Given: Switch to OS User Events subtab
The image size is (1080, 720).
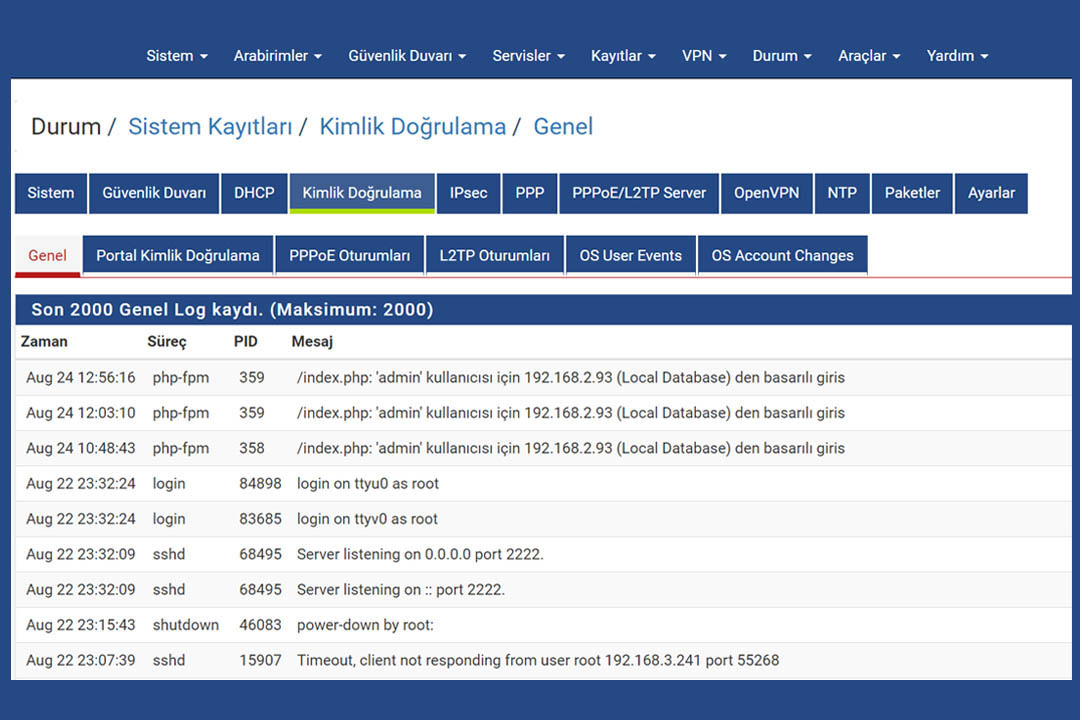Looking at the screenshot, I should [x=630, y=256].
